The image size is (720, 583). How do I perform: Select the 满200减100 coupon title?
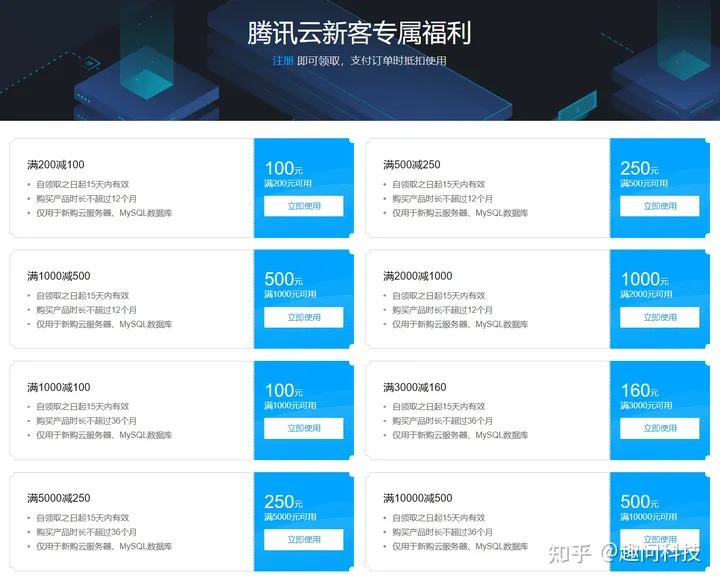pyautogui.click(x=57, y=165)
